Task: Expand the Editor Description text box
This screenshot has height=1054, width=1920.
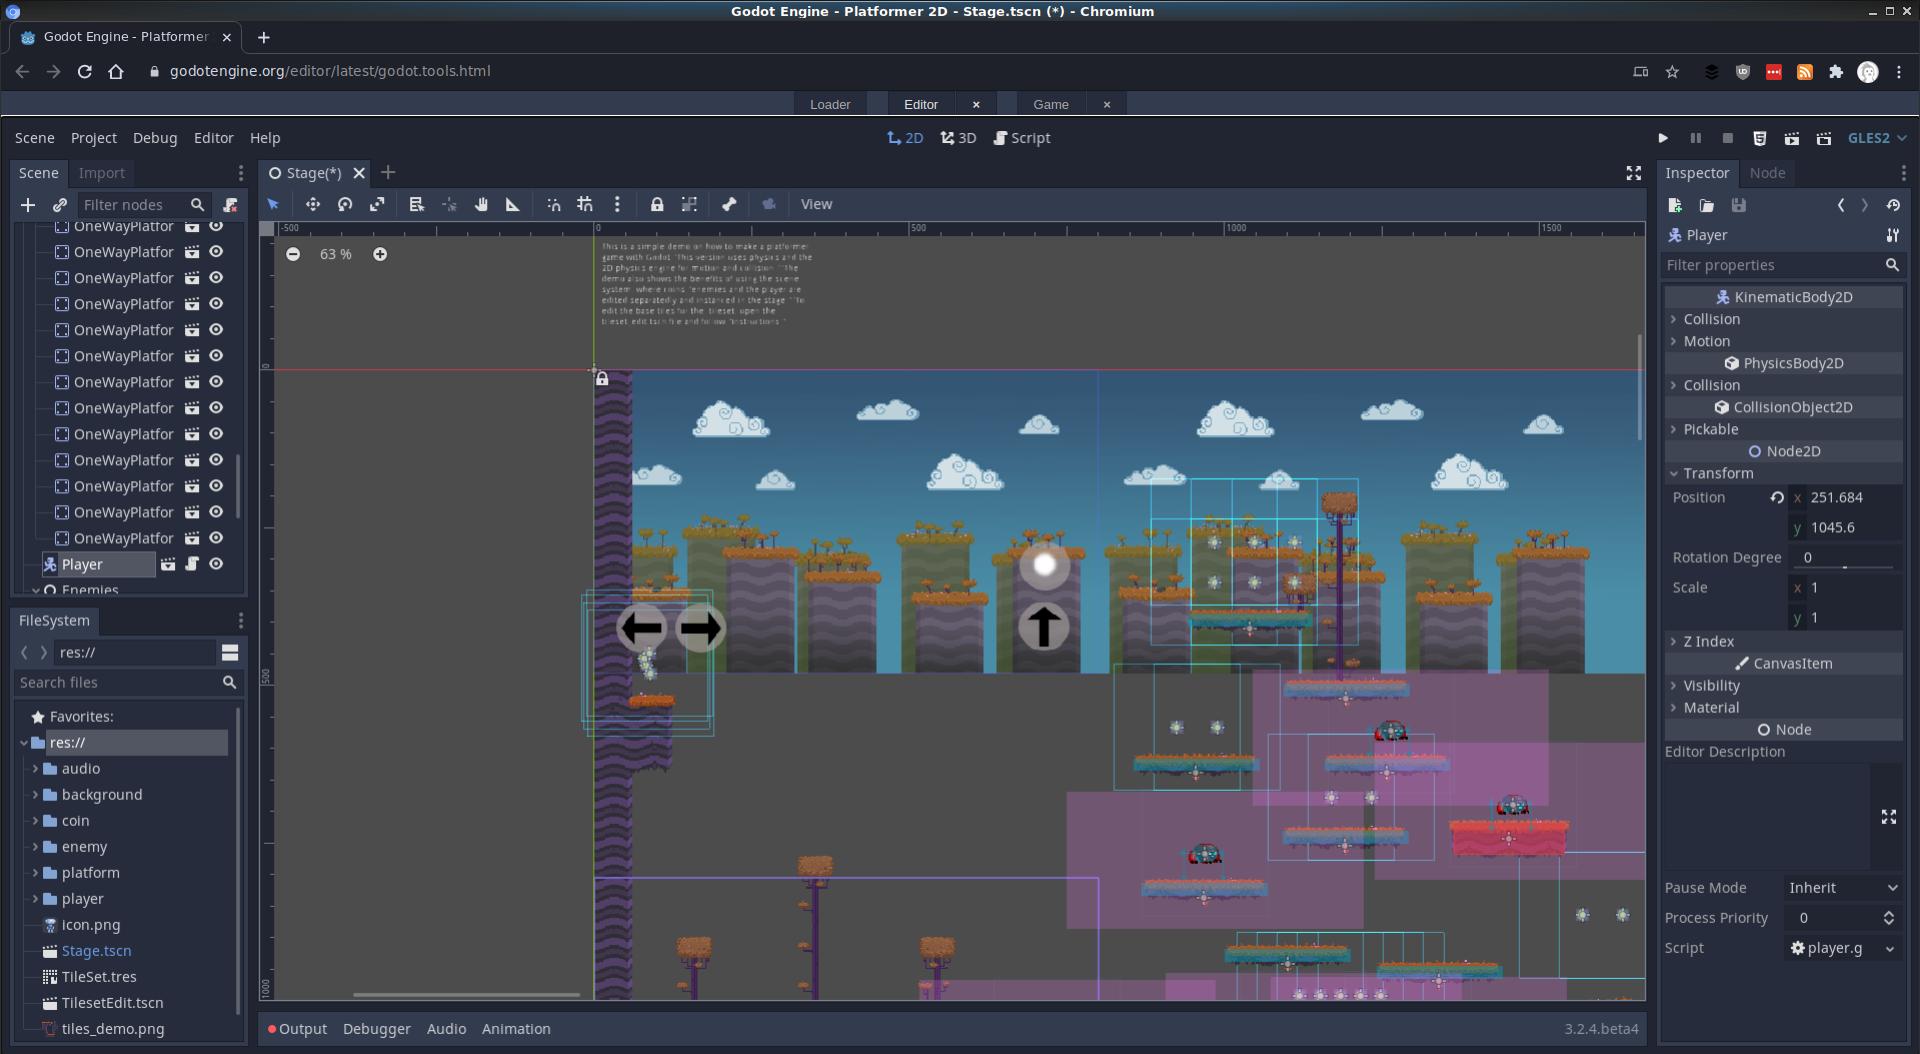Action: click(x=1889, y=817)
